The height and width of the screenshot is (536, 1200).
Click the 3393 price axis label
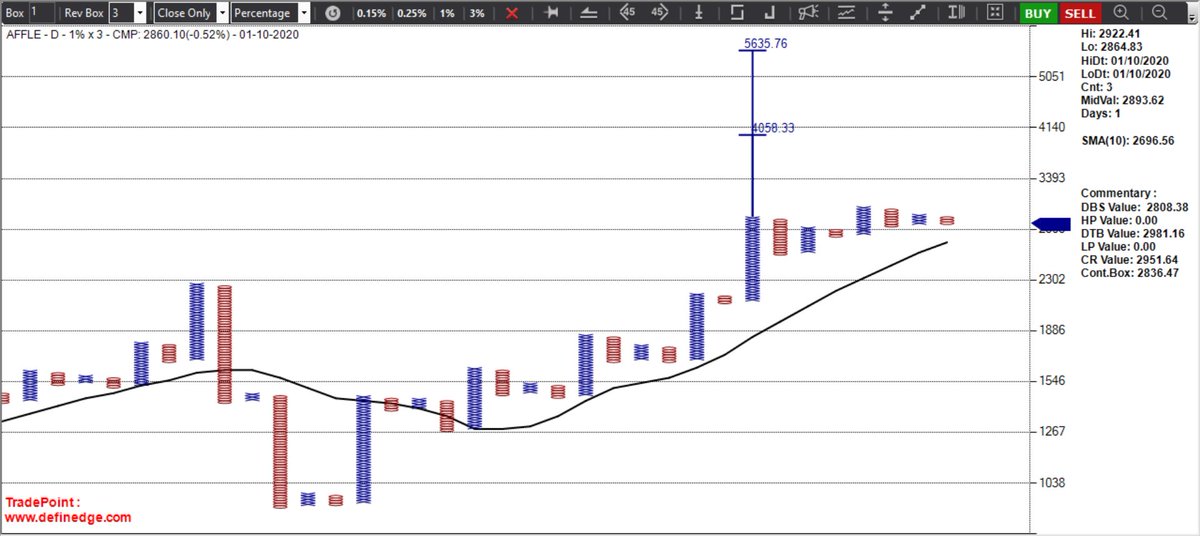click(1054, 179)
